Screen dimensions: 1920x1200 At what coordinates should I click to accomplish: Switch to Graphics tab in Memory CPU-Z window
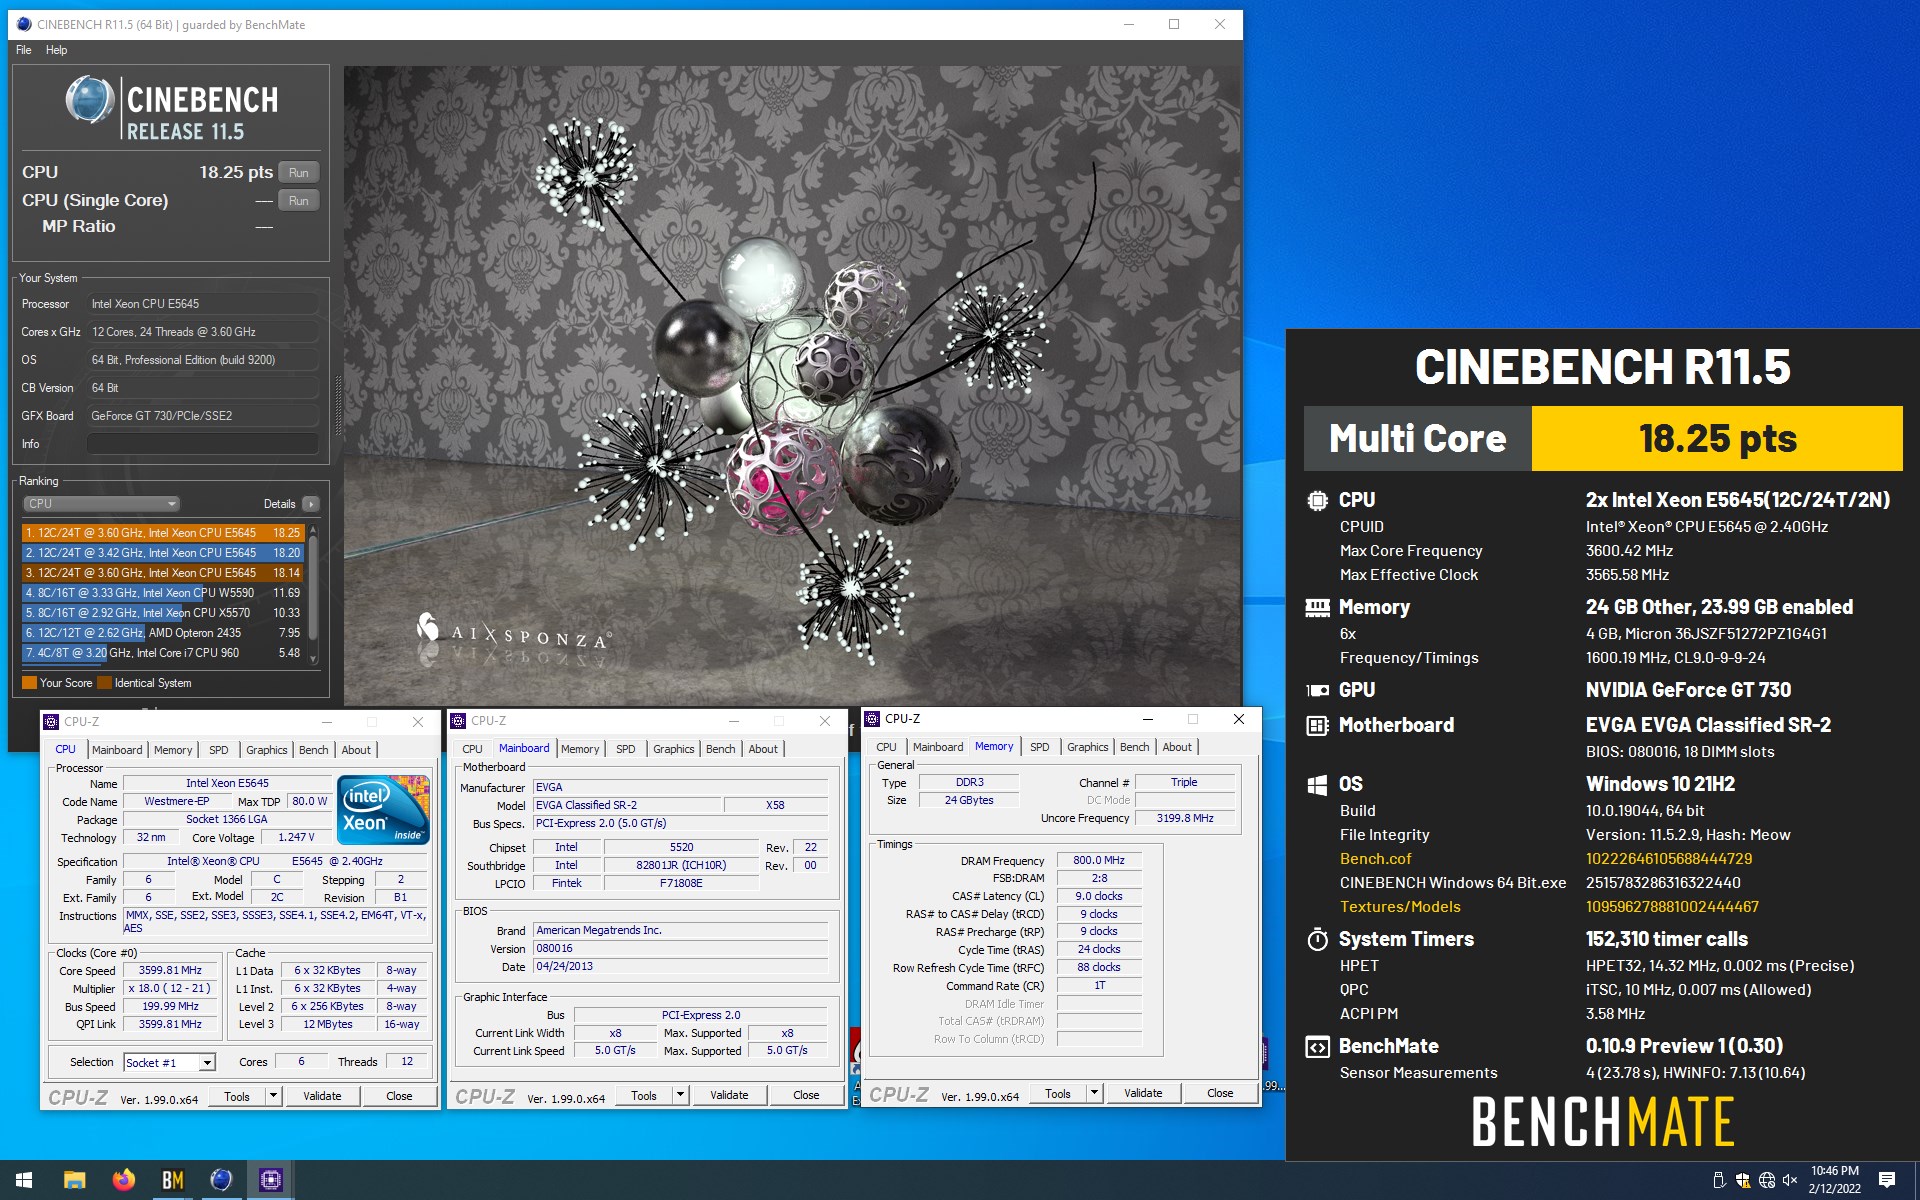[1087, 747]
